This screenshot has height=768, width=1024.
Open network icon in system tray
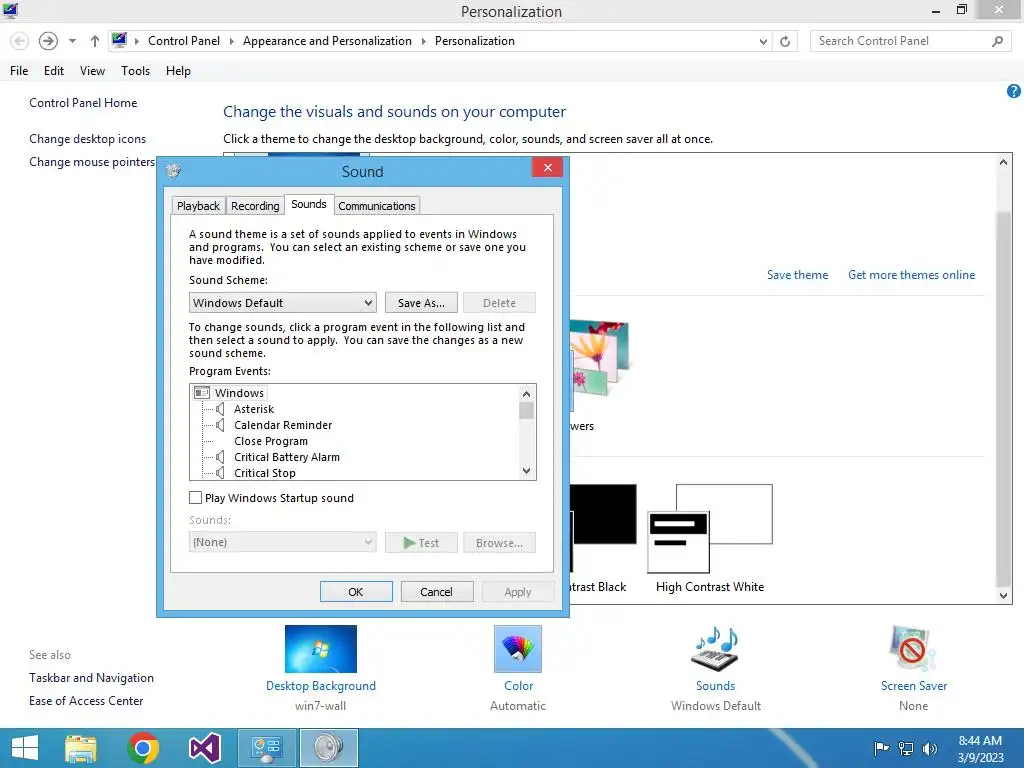(x=906, y=748)
